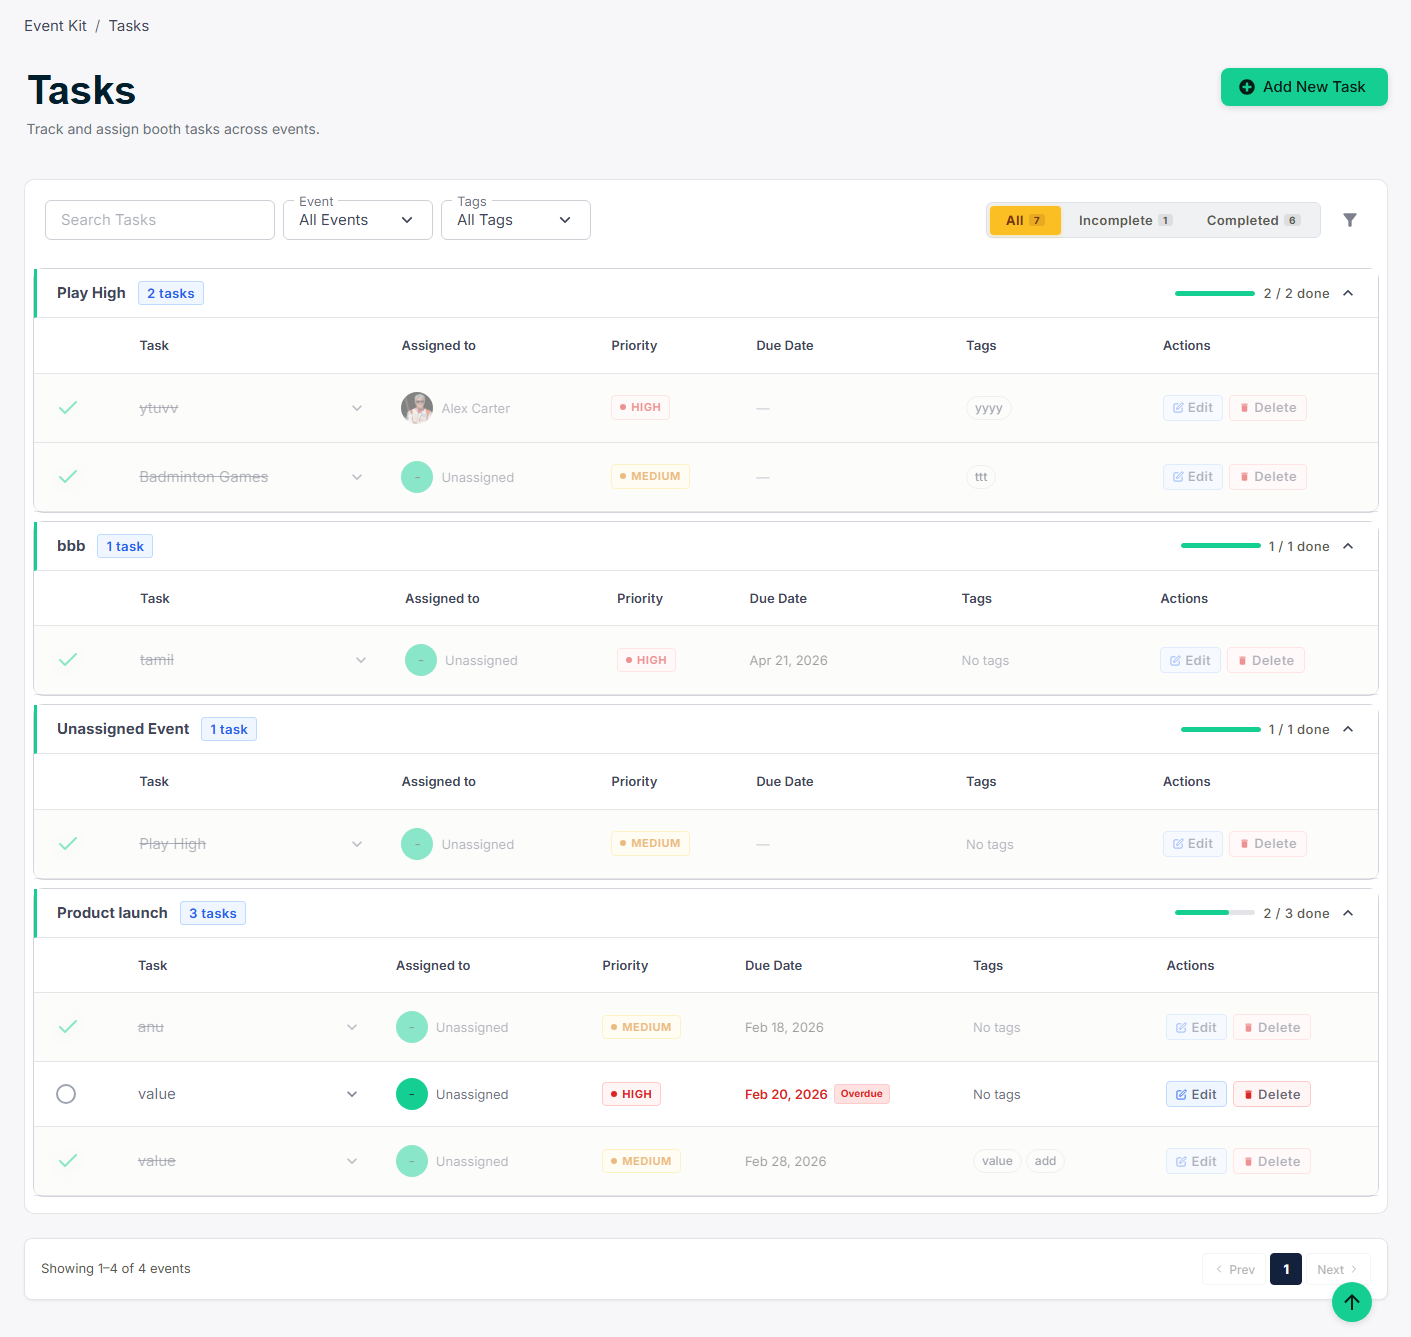Image resolution: width=1411 pixels, height=1337 pixels.
Task: Click Product launch progress bar
Action: (x=1215, y=913)
